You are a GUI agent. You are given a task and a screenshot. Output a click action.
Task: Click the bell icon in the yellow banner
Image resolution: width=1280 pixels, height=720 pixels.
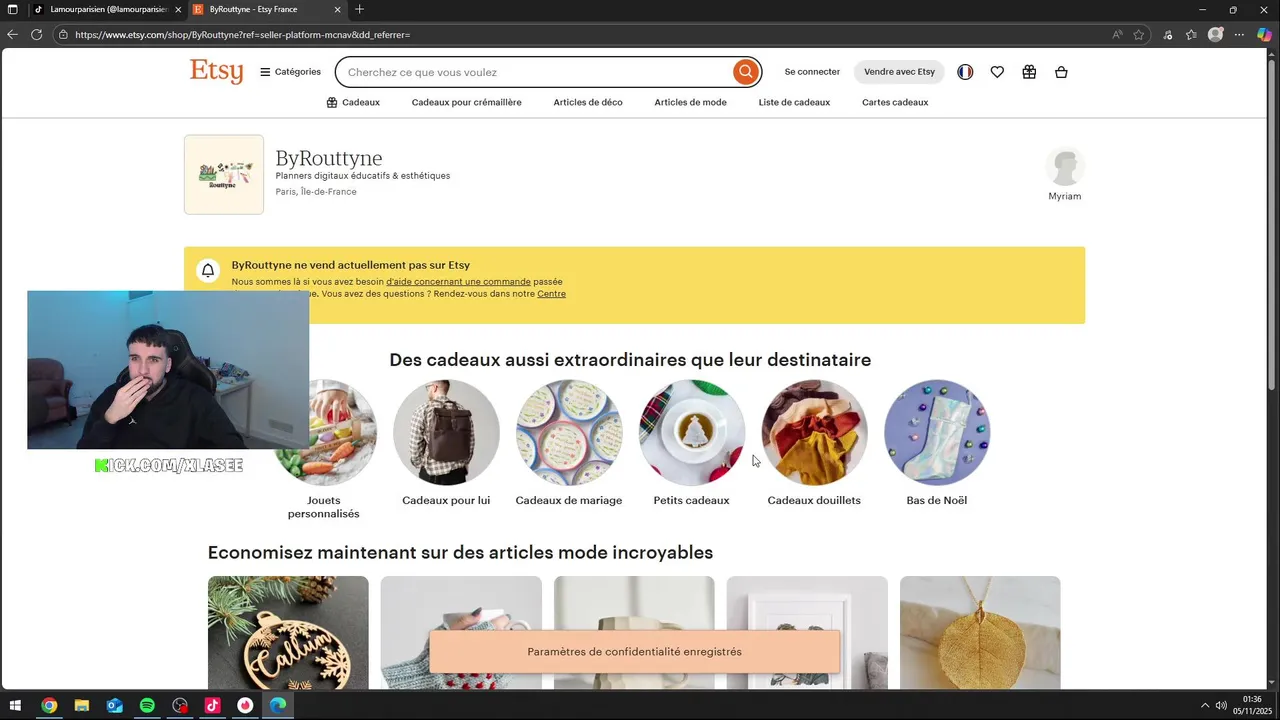[208, 270]
